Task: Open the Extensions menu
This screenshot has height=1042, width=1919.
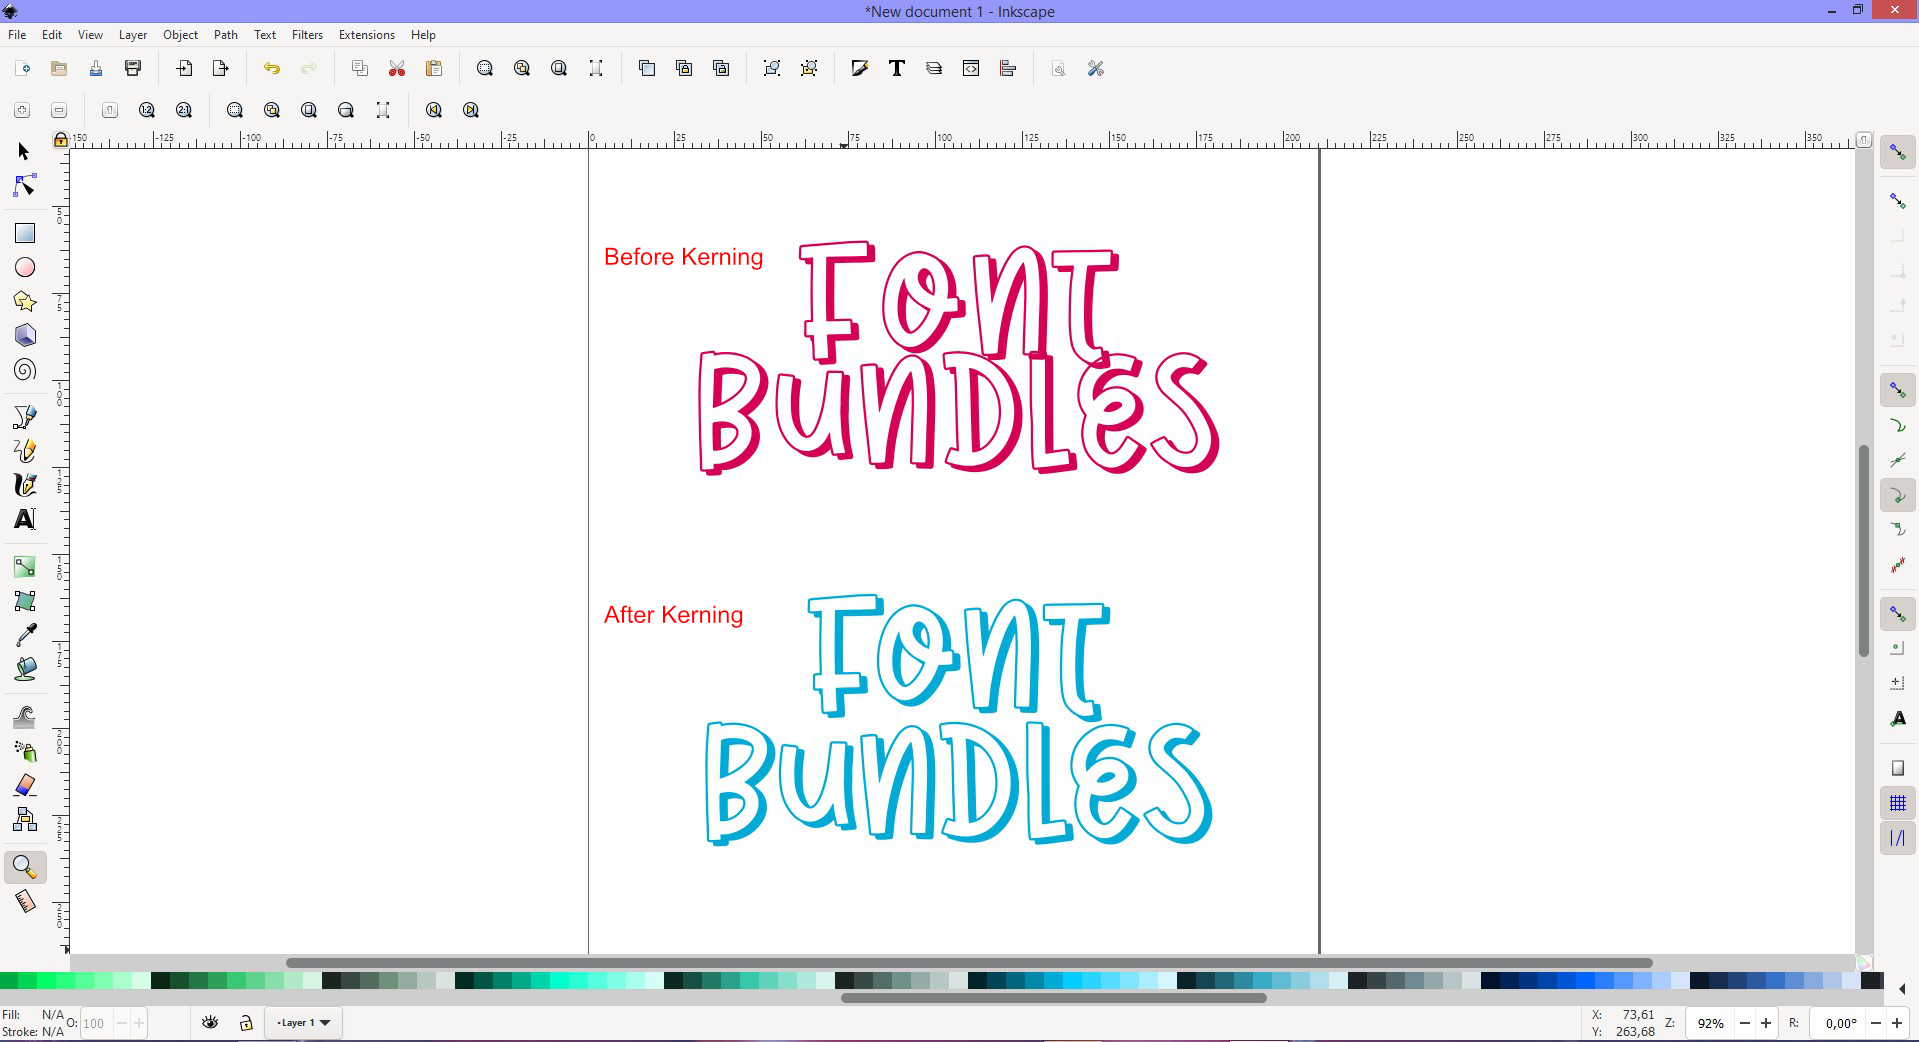Action: point(367,34)
